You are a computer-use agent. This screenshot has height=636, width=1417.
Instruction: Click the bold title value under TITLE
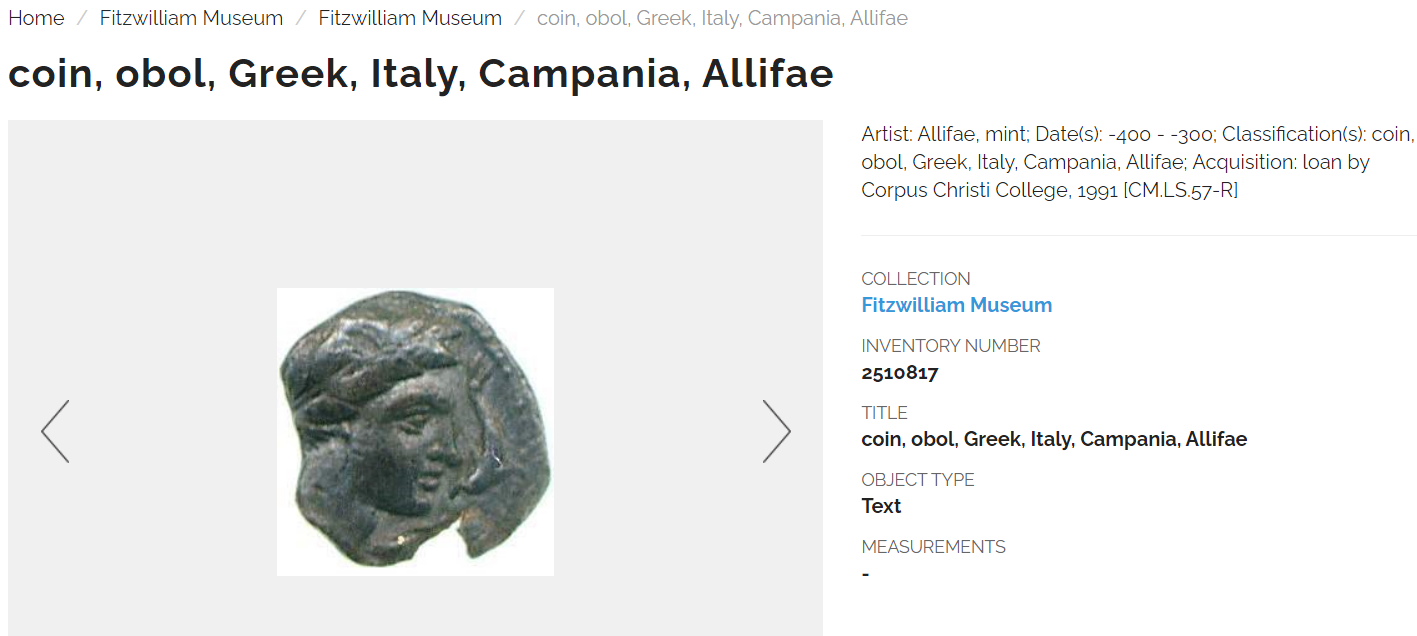[1054, 439]
